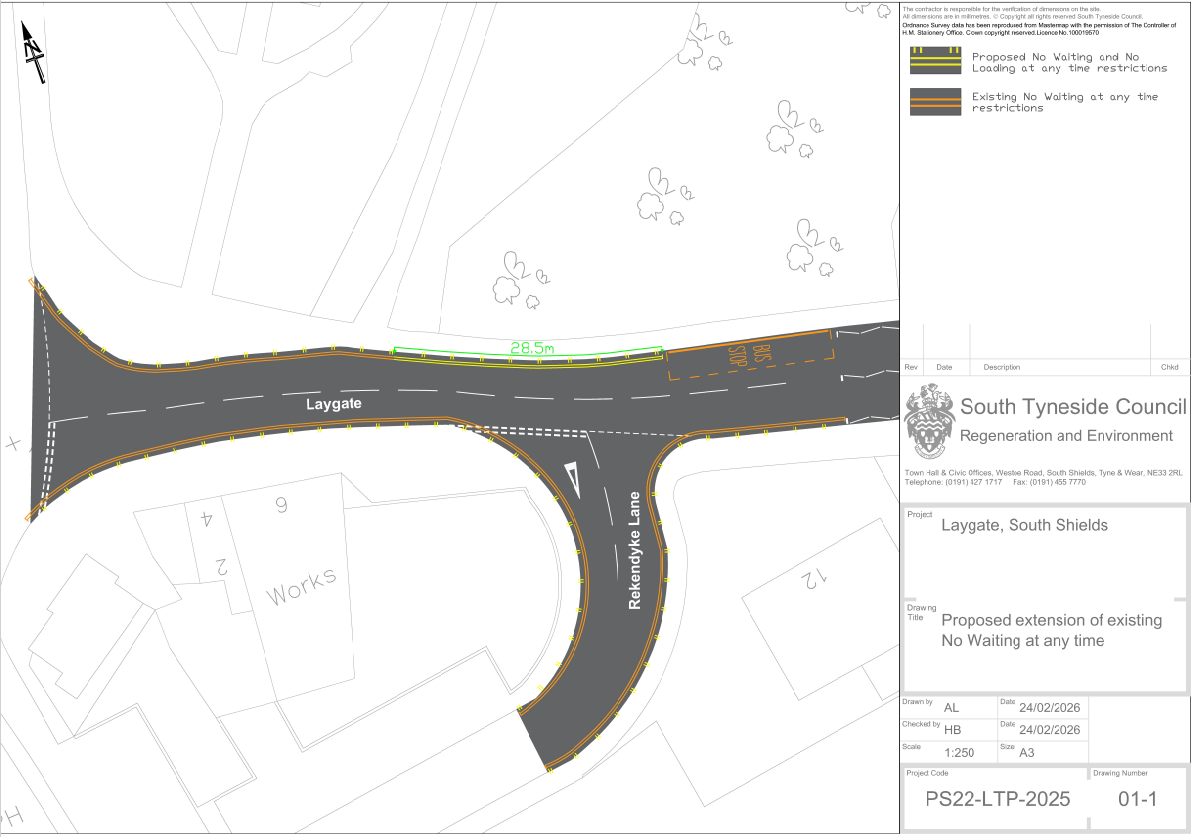Viewport: 1191px width, 837px height.
Task: Click the north arrow compass symbol
Action: (34, 55)
